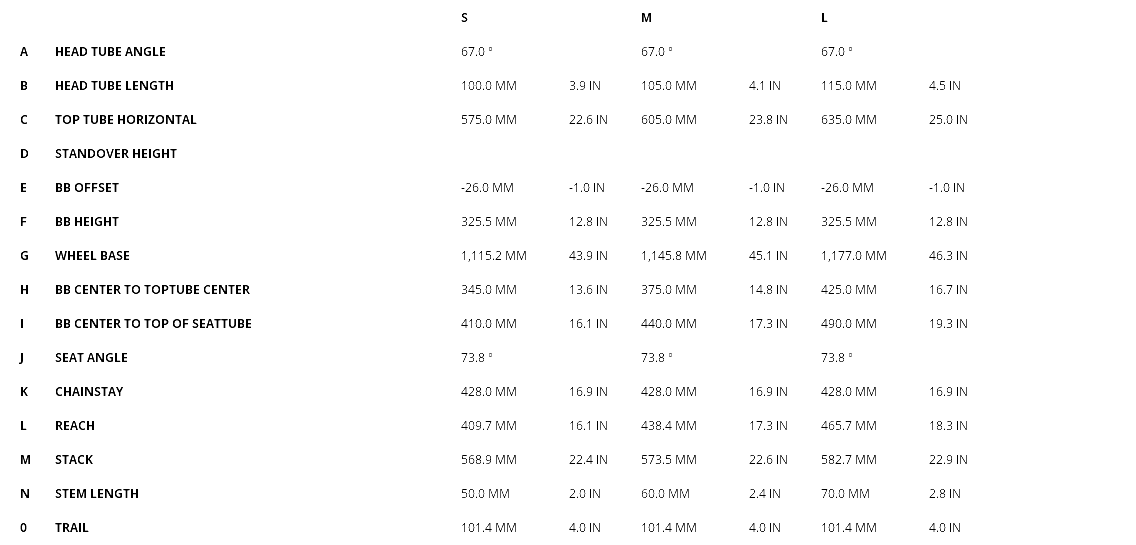Image resolution: width=1136 pixels, height=545 pixels.
Task: Select the HEAD TUBE LENGTH row label
Action: tap(114, 86)
